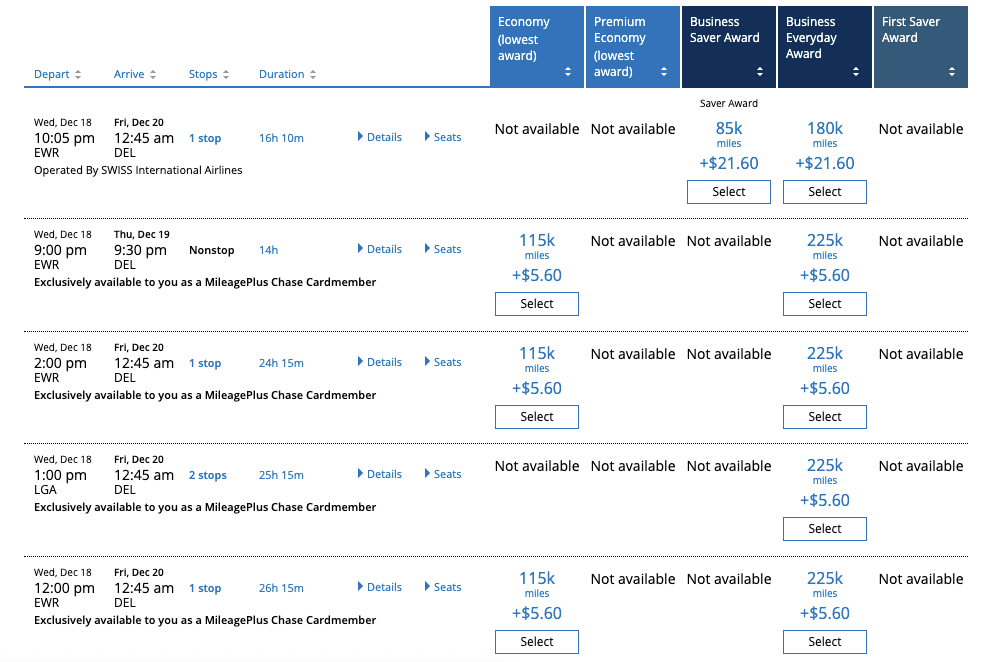989x662 pixels.
Task: Expand Details for the 1:00 pm LGA flight
Action: pyautogui.click(x=380, y=474)
